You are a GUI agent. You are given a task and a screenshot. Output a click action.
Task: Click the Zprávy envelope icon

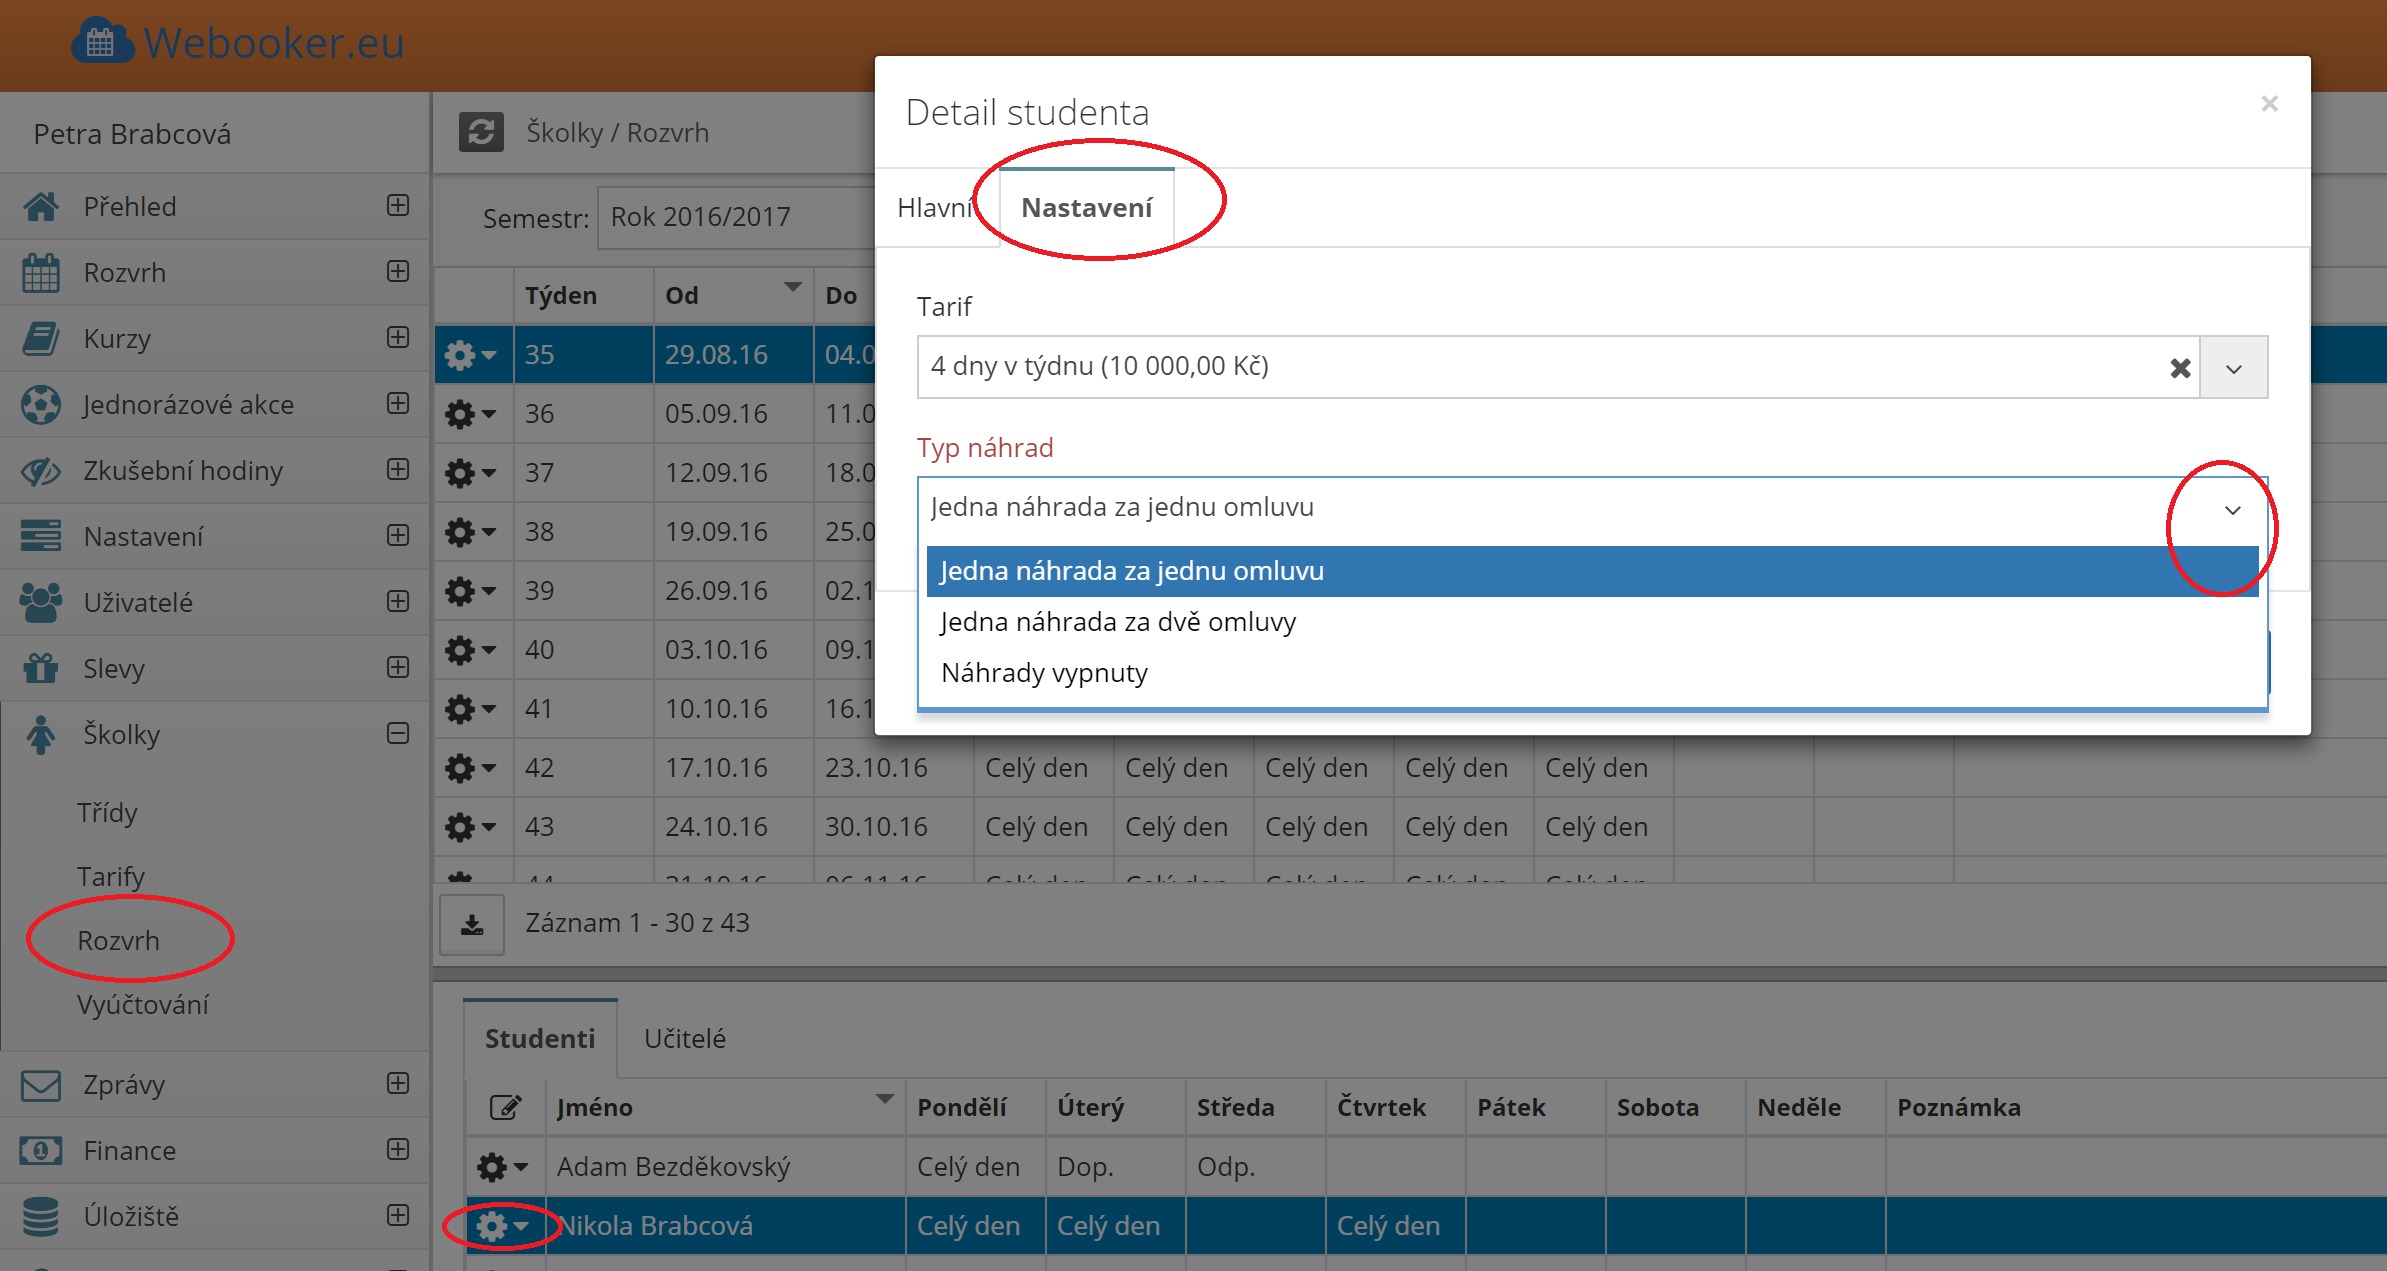click(x=41, y=1085)
